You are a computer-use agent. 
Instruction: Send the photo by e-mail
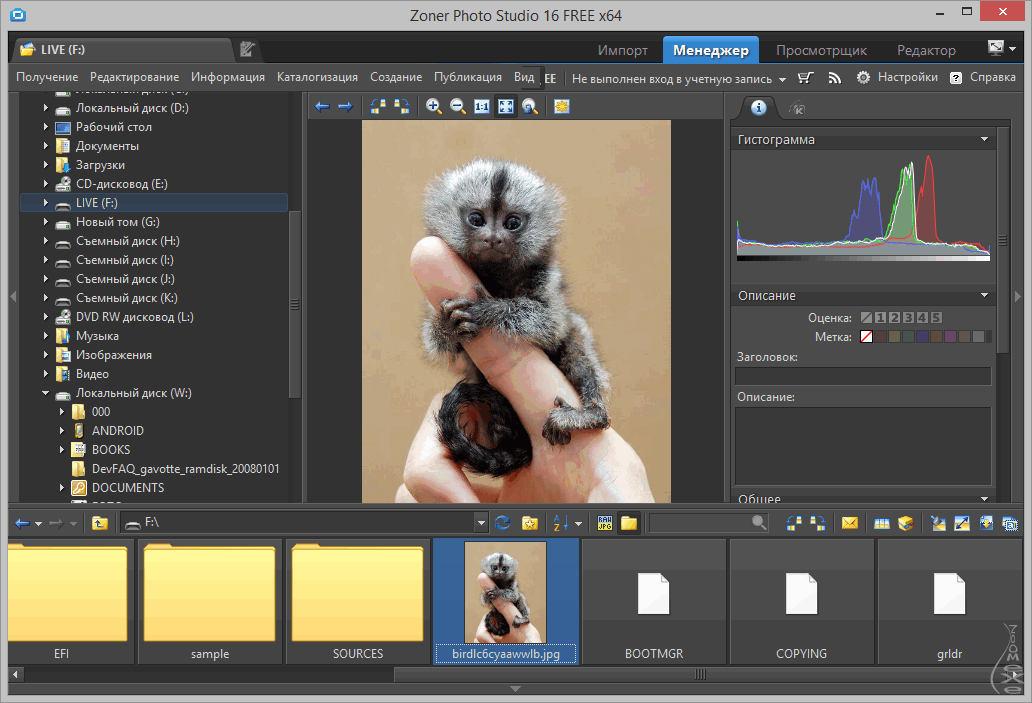pos(850,523)
